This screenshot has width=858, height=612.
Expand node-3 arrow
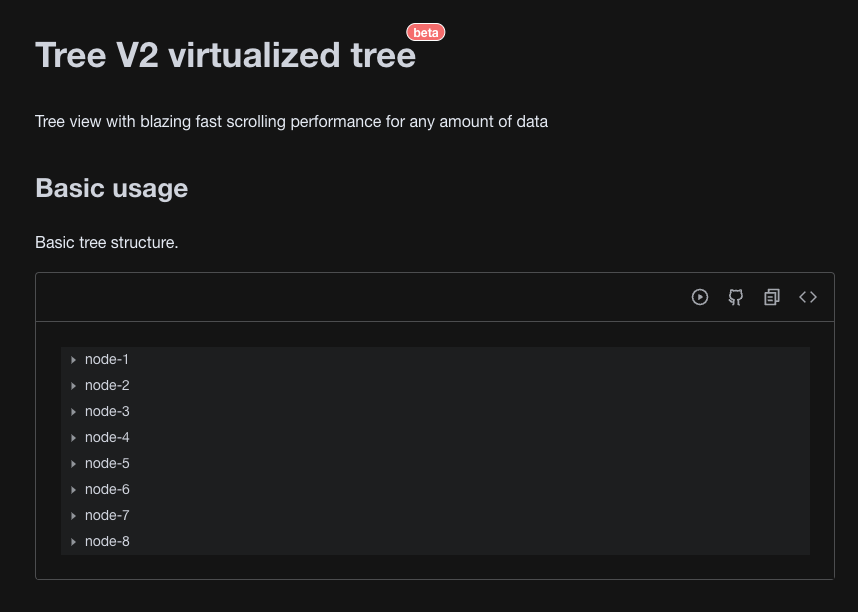tap(73, 412)
